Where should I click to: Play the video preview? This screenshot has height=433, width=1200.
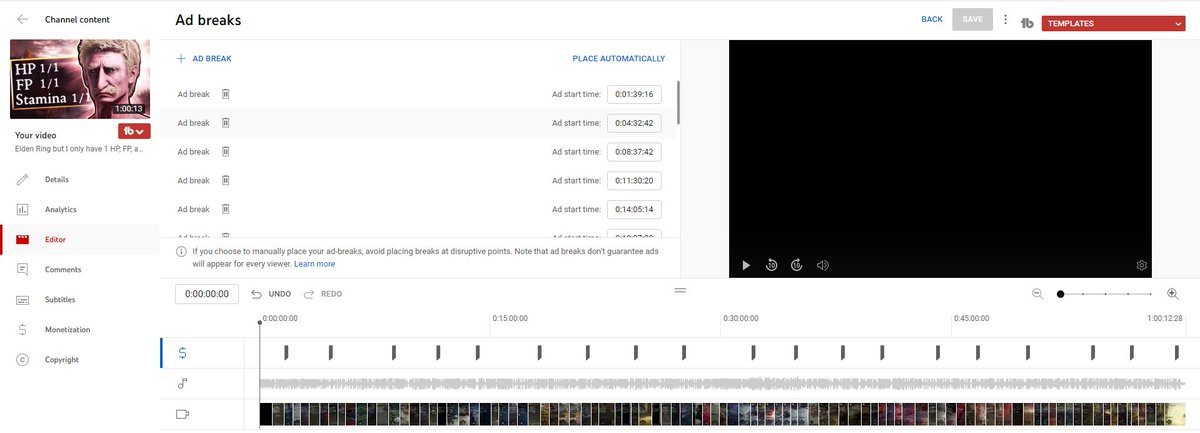pos(746,265)
